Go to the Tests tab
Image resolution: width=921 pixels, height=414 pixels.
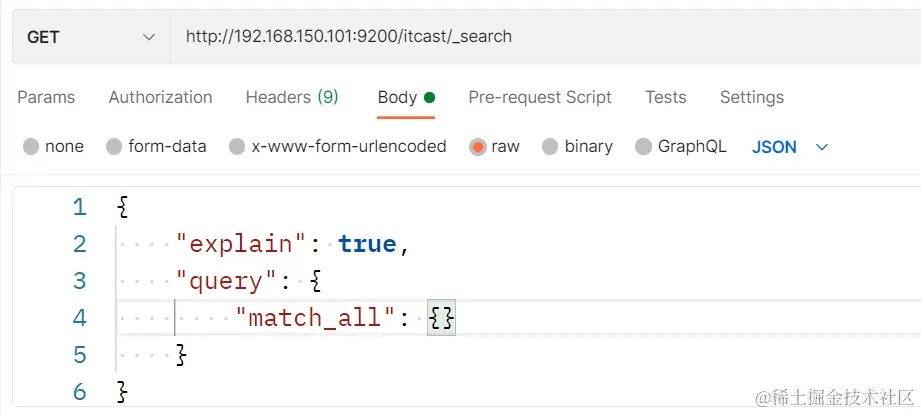[x=665, y=97]
